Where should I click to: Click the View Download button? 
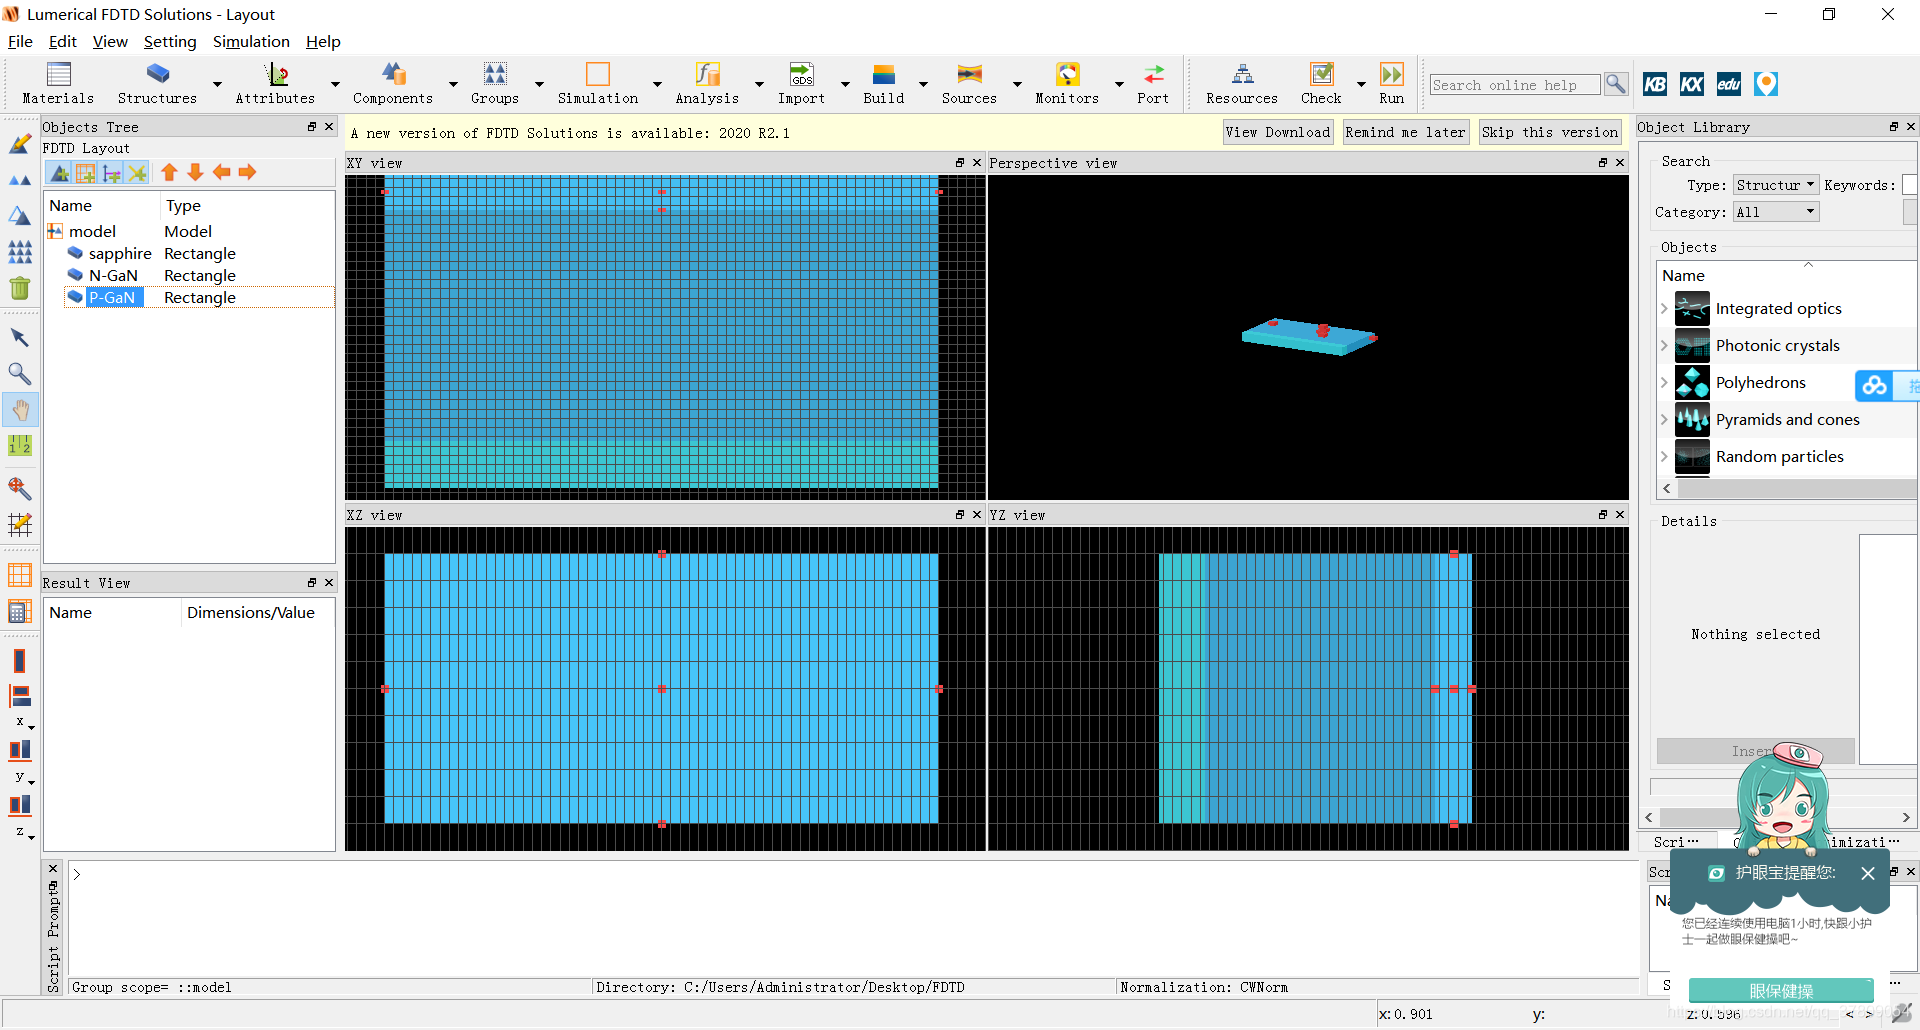(x=1278, y=132)
